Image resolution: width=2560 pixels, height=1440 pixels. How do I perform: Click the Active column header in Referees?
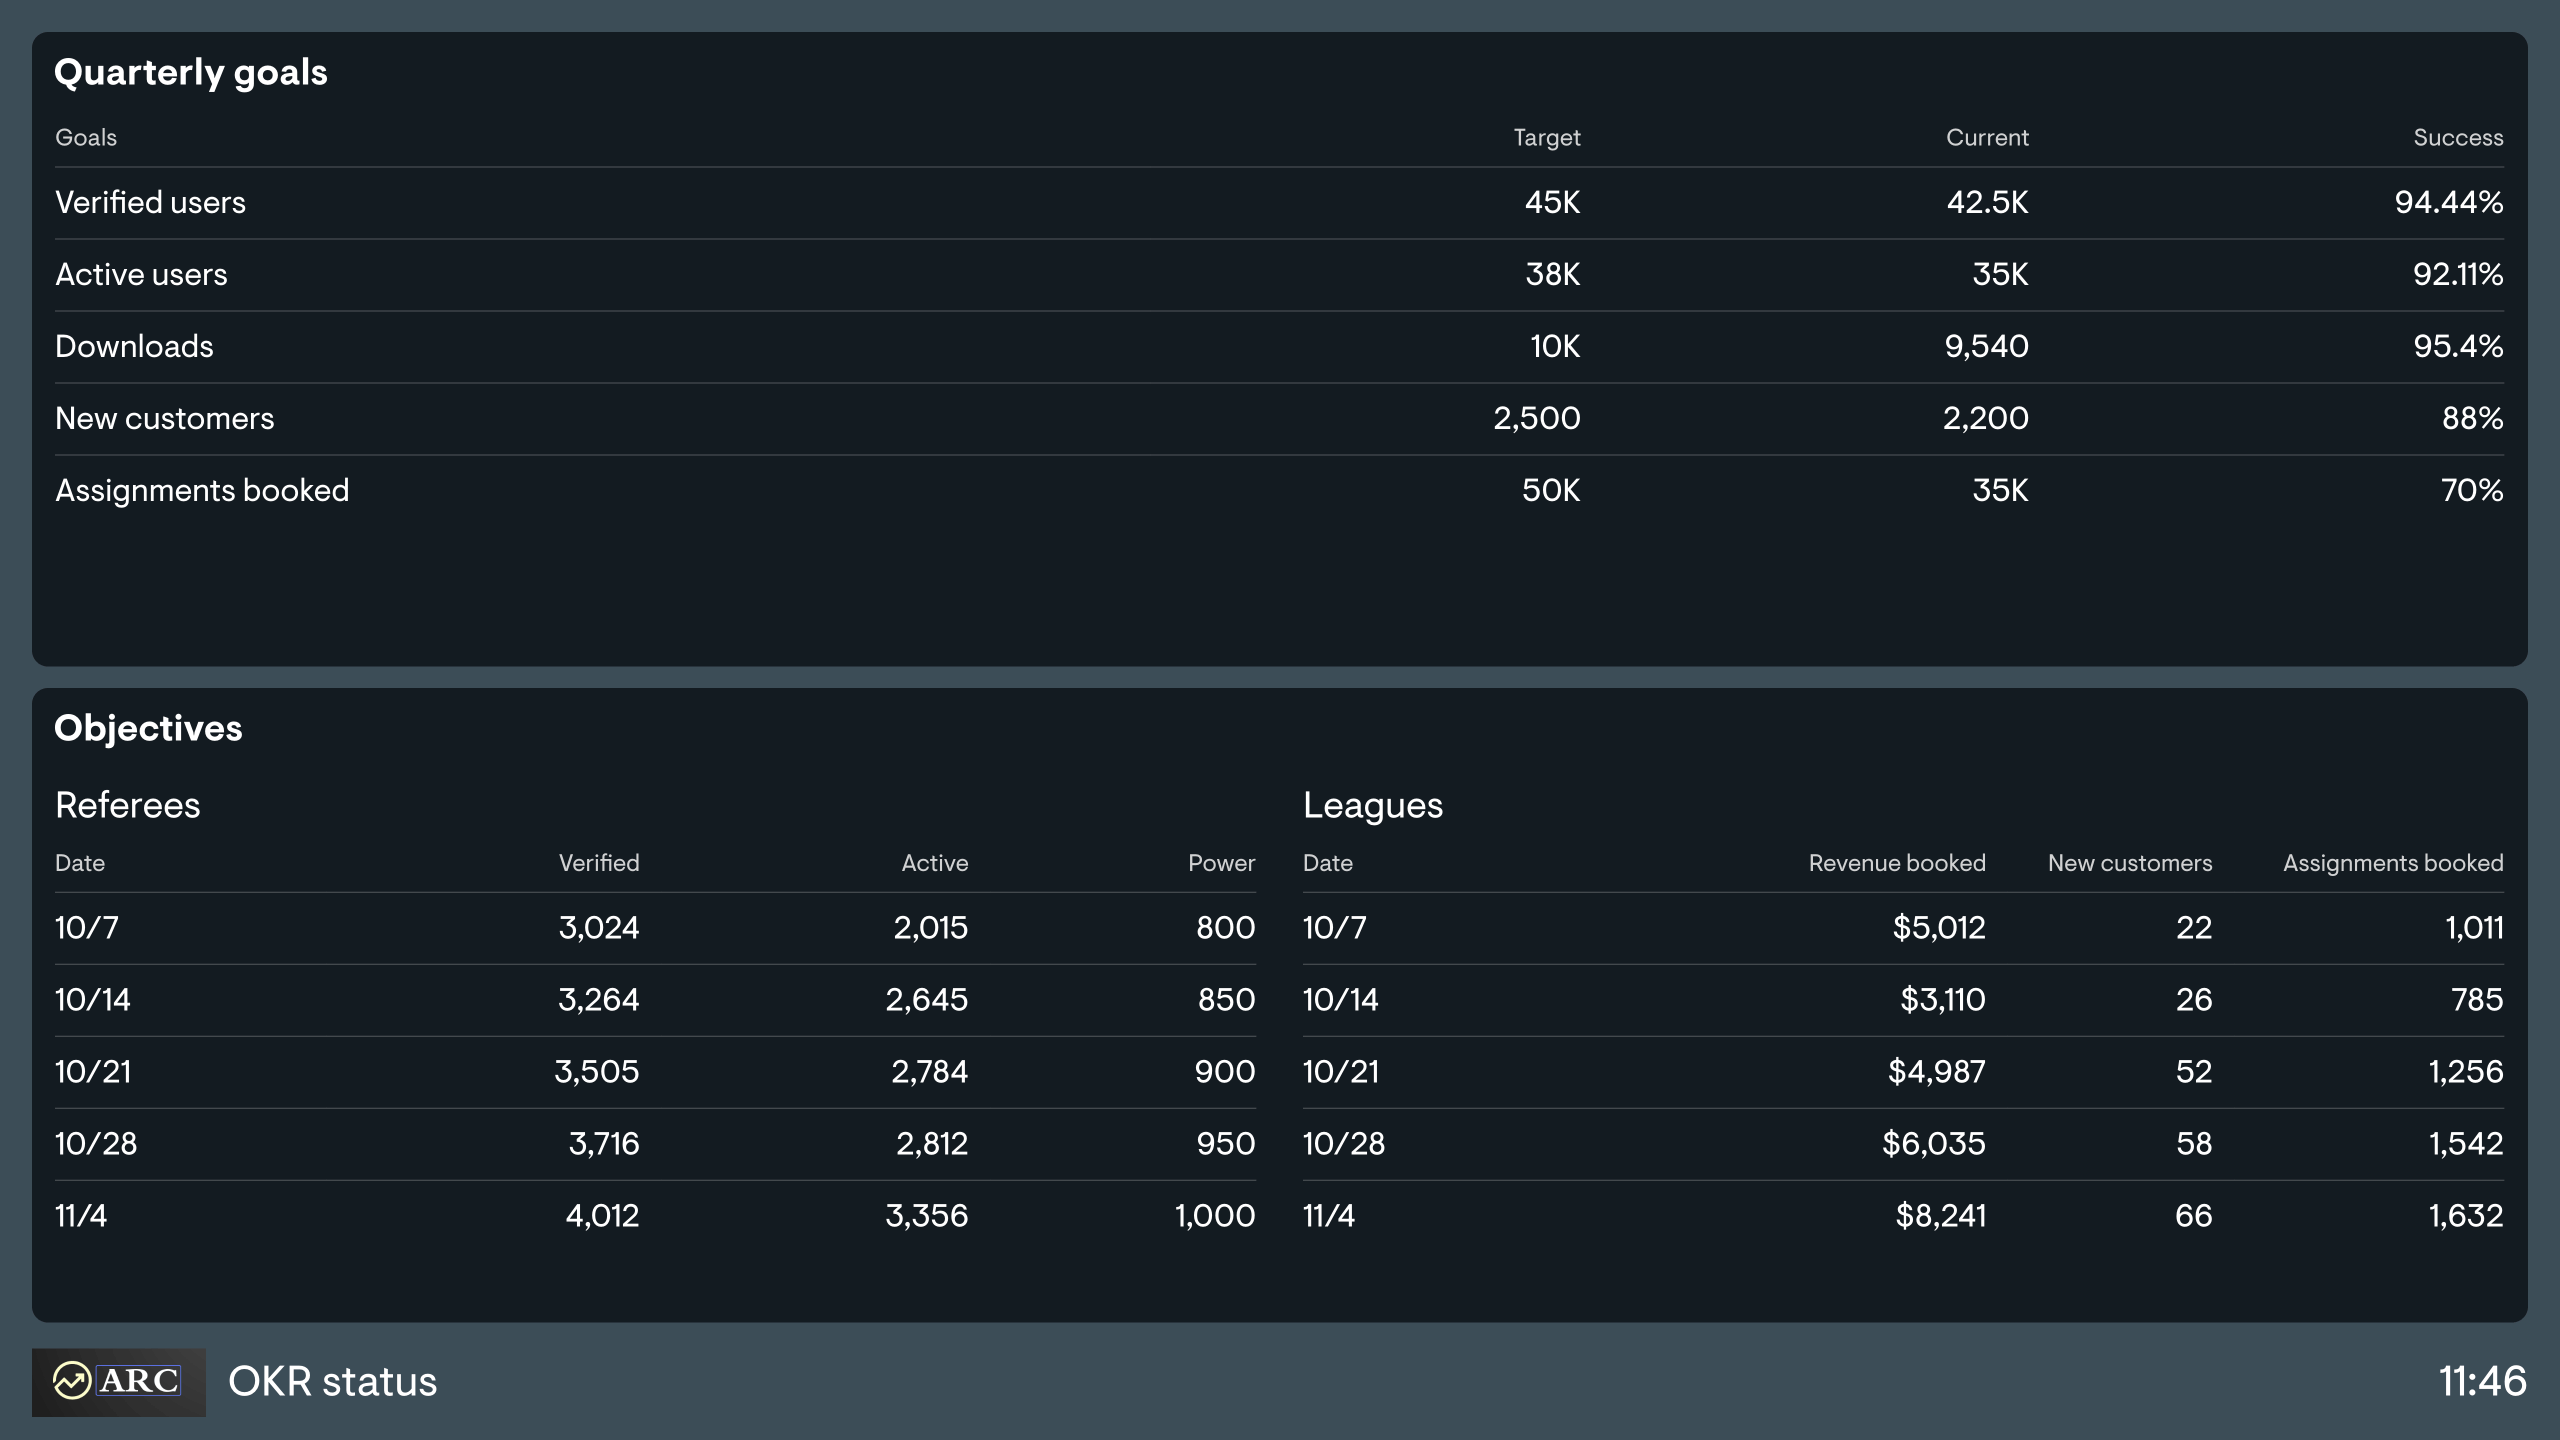click(934, 863)
